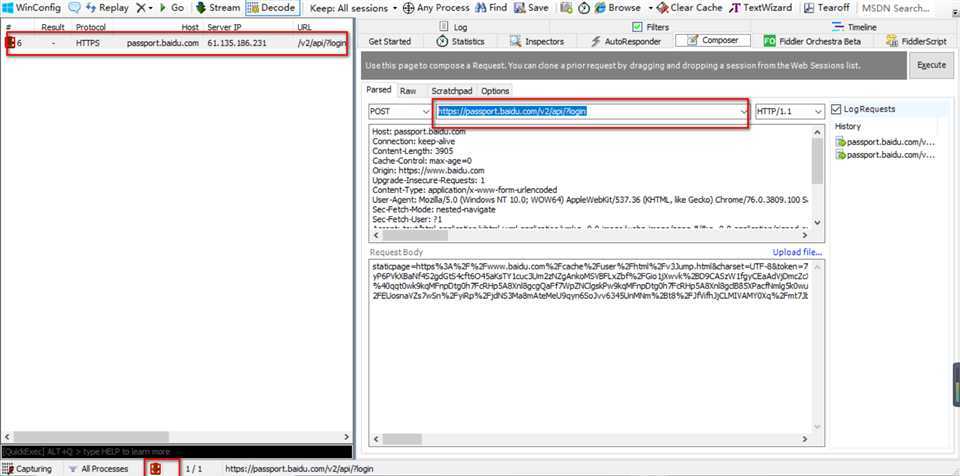The width and height of the screenshot is (960, 476).
Task: Click the Execute button
Action: point(931,65)
